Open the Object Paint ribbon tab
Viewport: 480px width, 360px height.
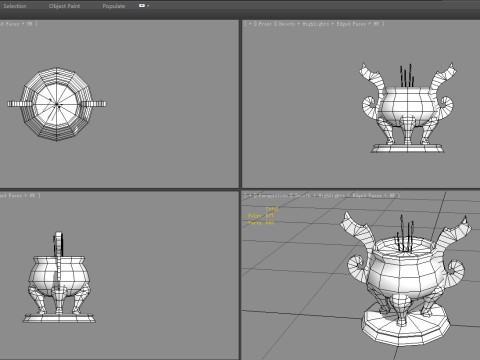pyautogui.click(x=64, y=6)
